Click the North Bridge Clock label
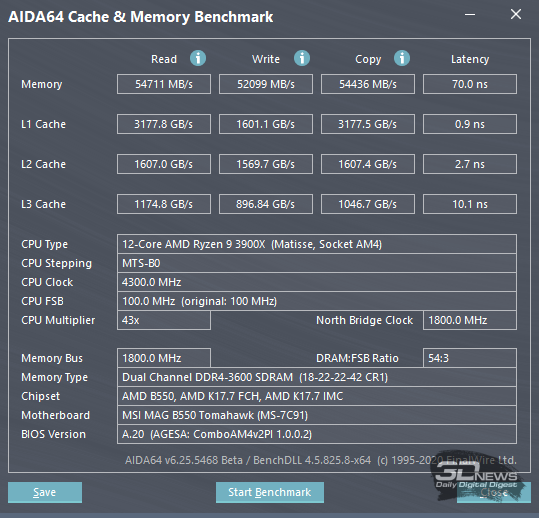Screen dimensions: 539x518 [364, 320]
